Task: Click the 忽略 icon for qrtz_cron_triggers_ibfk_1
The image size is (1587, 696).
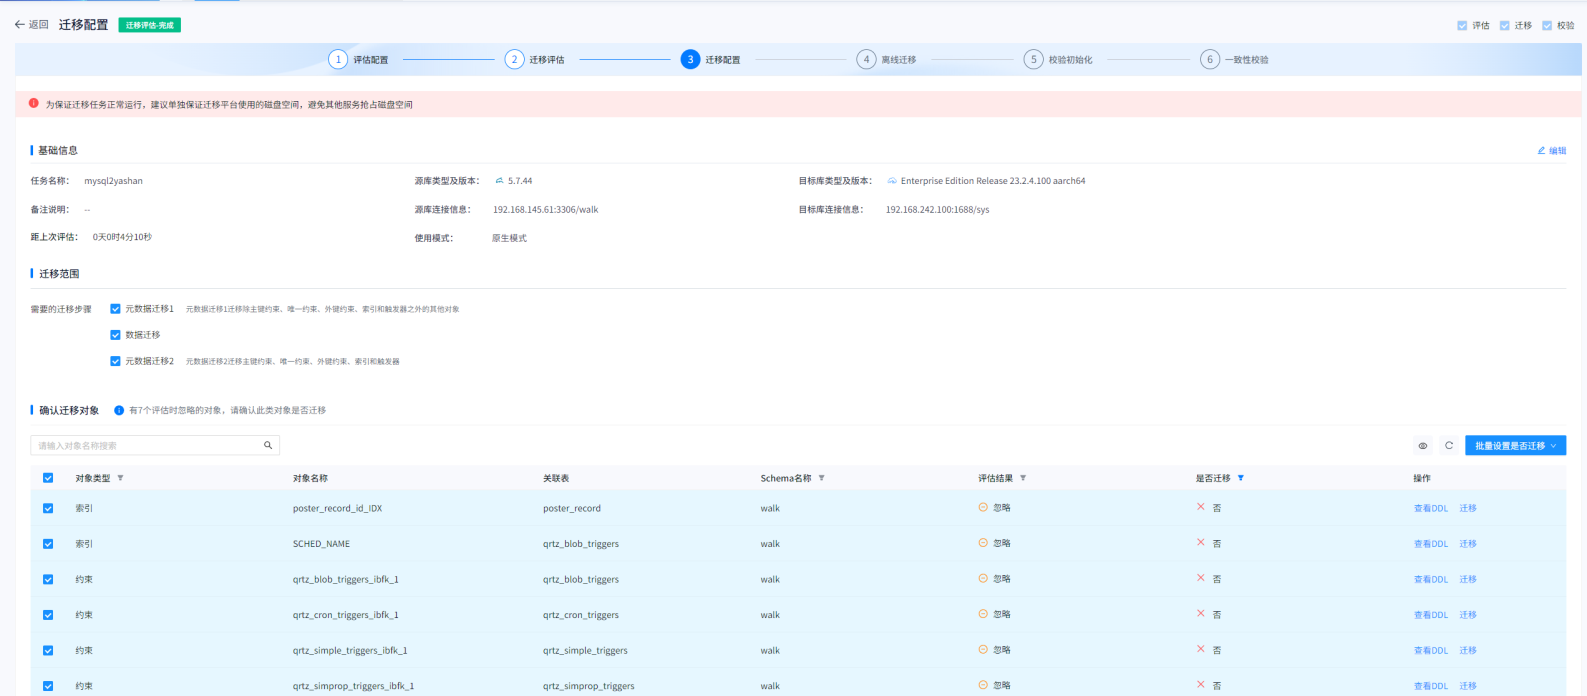Action: coord(983,614)
